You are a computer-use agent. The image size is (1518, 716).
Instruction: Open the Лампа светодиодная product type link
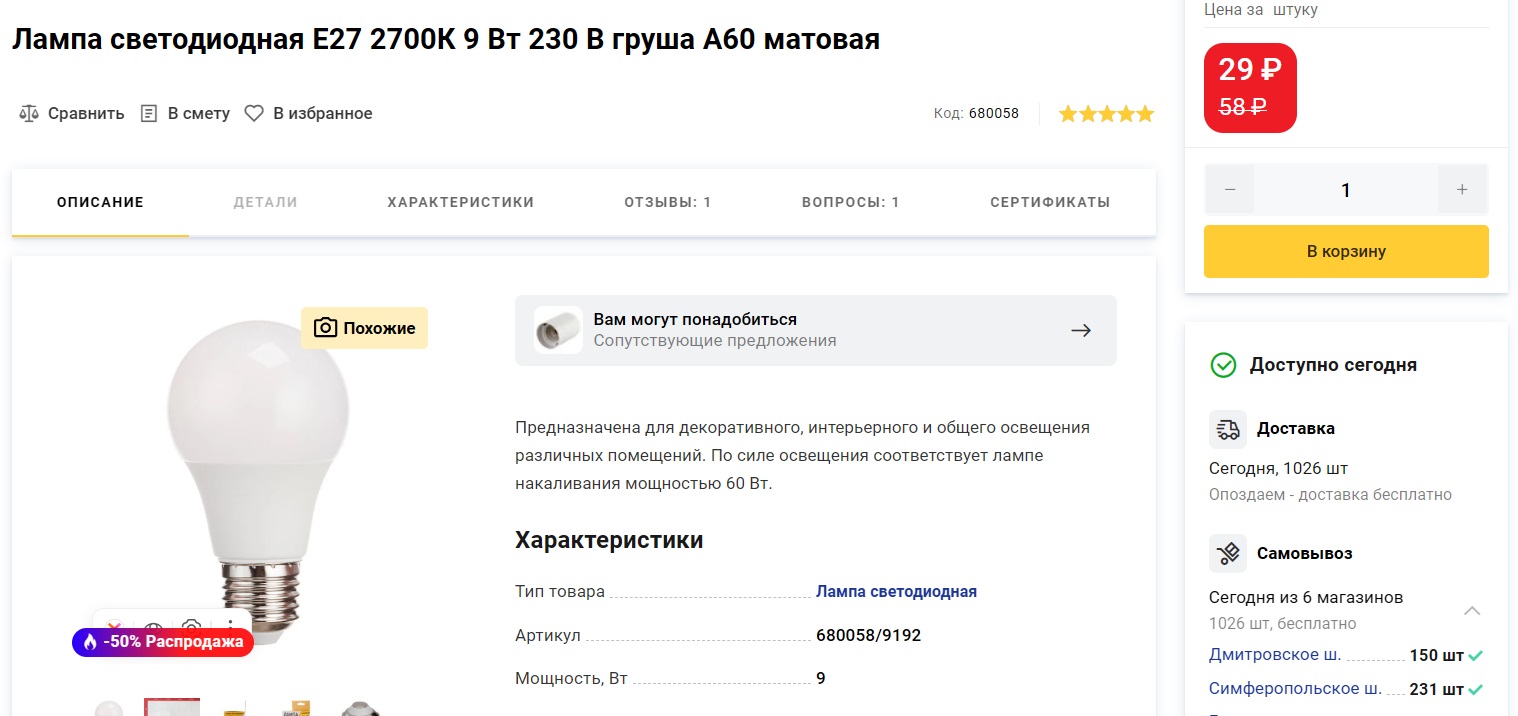pyautogui.click(x=896, y=591)
